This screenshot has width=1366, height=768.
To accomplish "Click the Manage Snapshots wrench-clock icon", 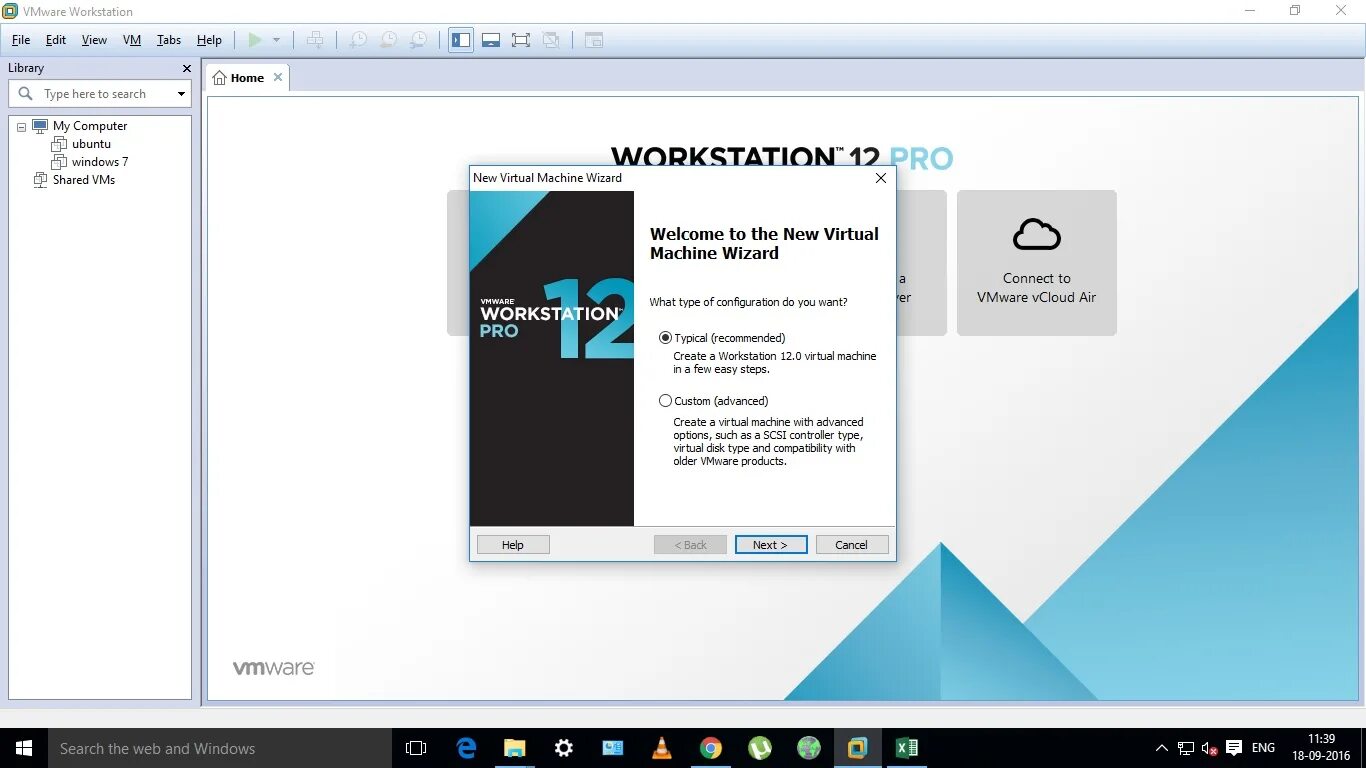I will point(419,40).
